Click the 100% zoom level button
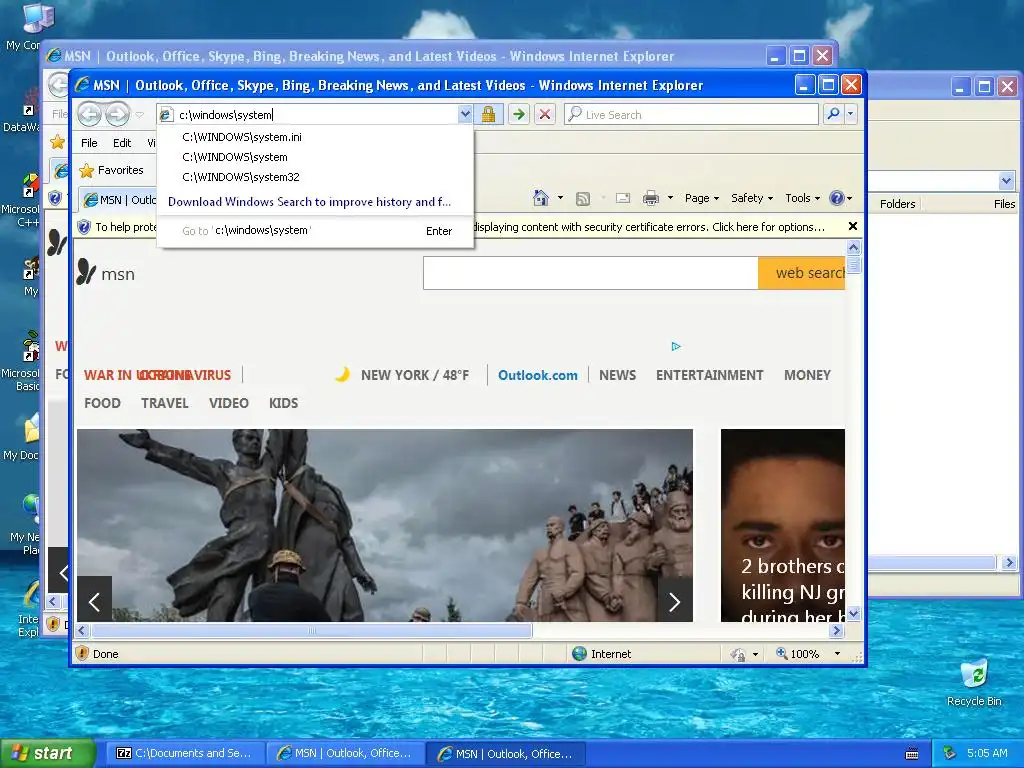Image resolution: width=1024 pixels, height=768 pixels. (x=797, y=654)
